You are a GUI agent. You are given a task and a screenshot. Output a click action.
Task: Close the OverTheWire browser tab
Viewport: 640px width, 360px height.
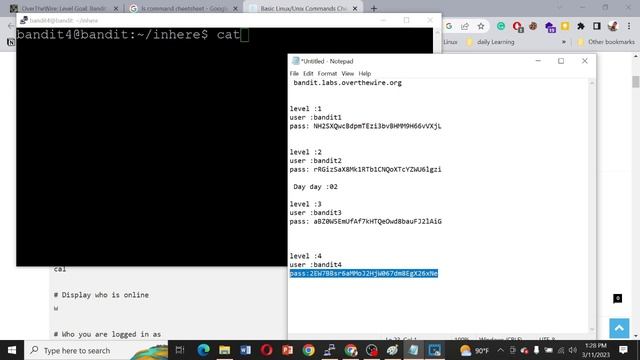tap(116, 8)
